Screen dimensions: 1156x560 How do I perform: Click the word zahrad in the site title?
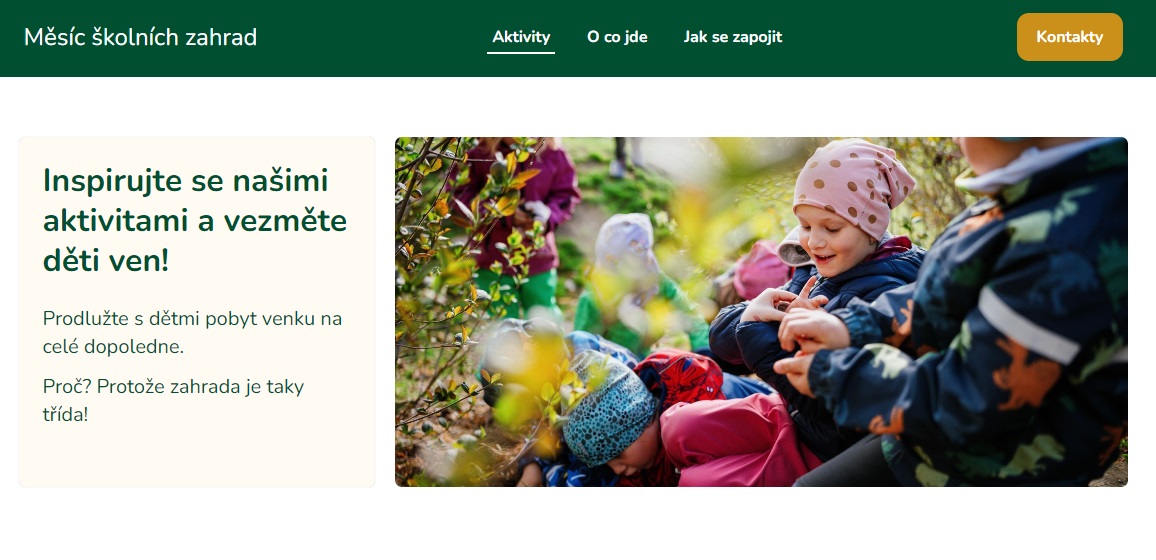[221, 37]
